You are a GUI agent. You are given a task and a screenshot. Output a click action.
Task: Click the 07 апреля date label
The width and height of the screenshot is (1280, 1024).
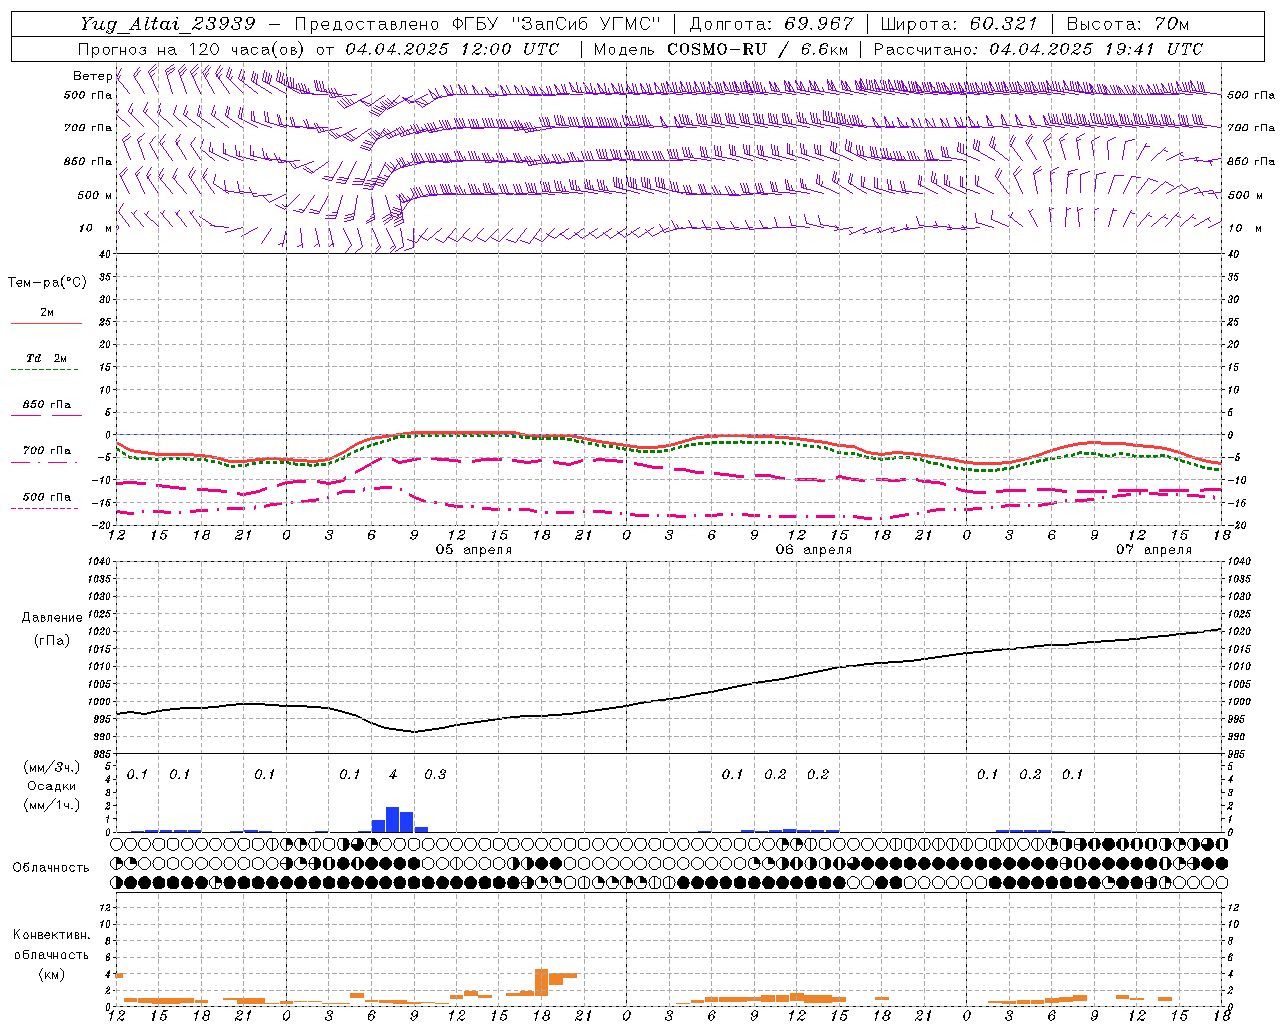[1155, 550]
